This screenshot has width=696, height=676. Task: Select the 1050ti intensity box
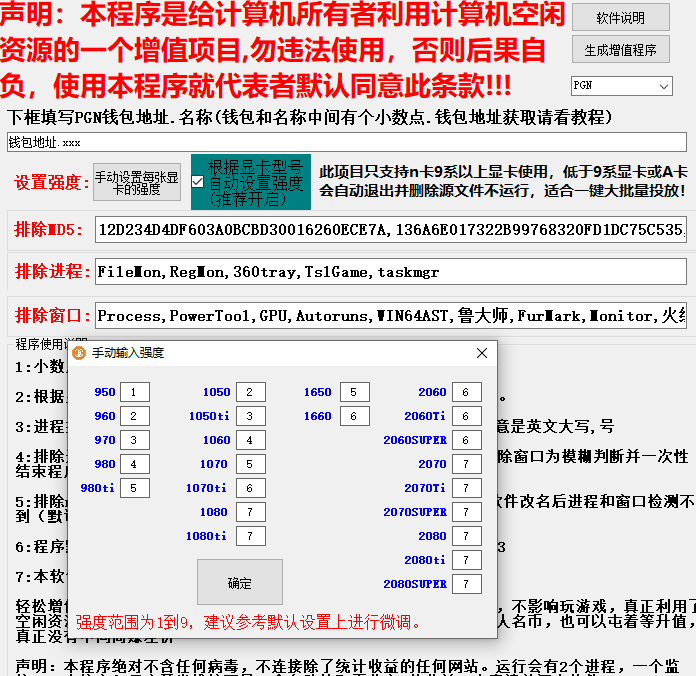(251, 416)
